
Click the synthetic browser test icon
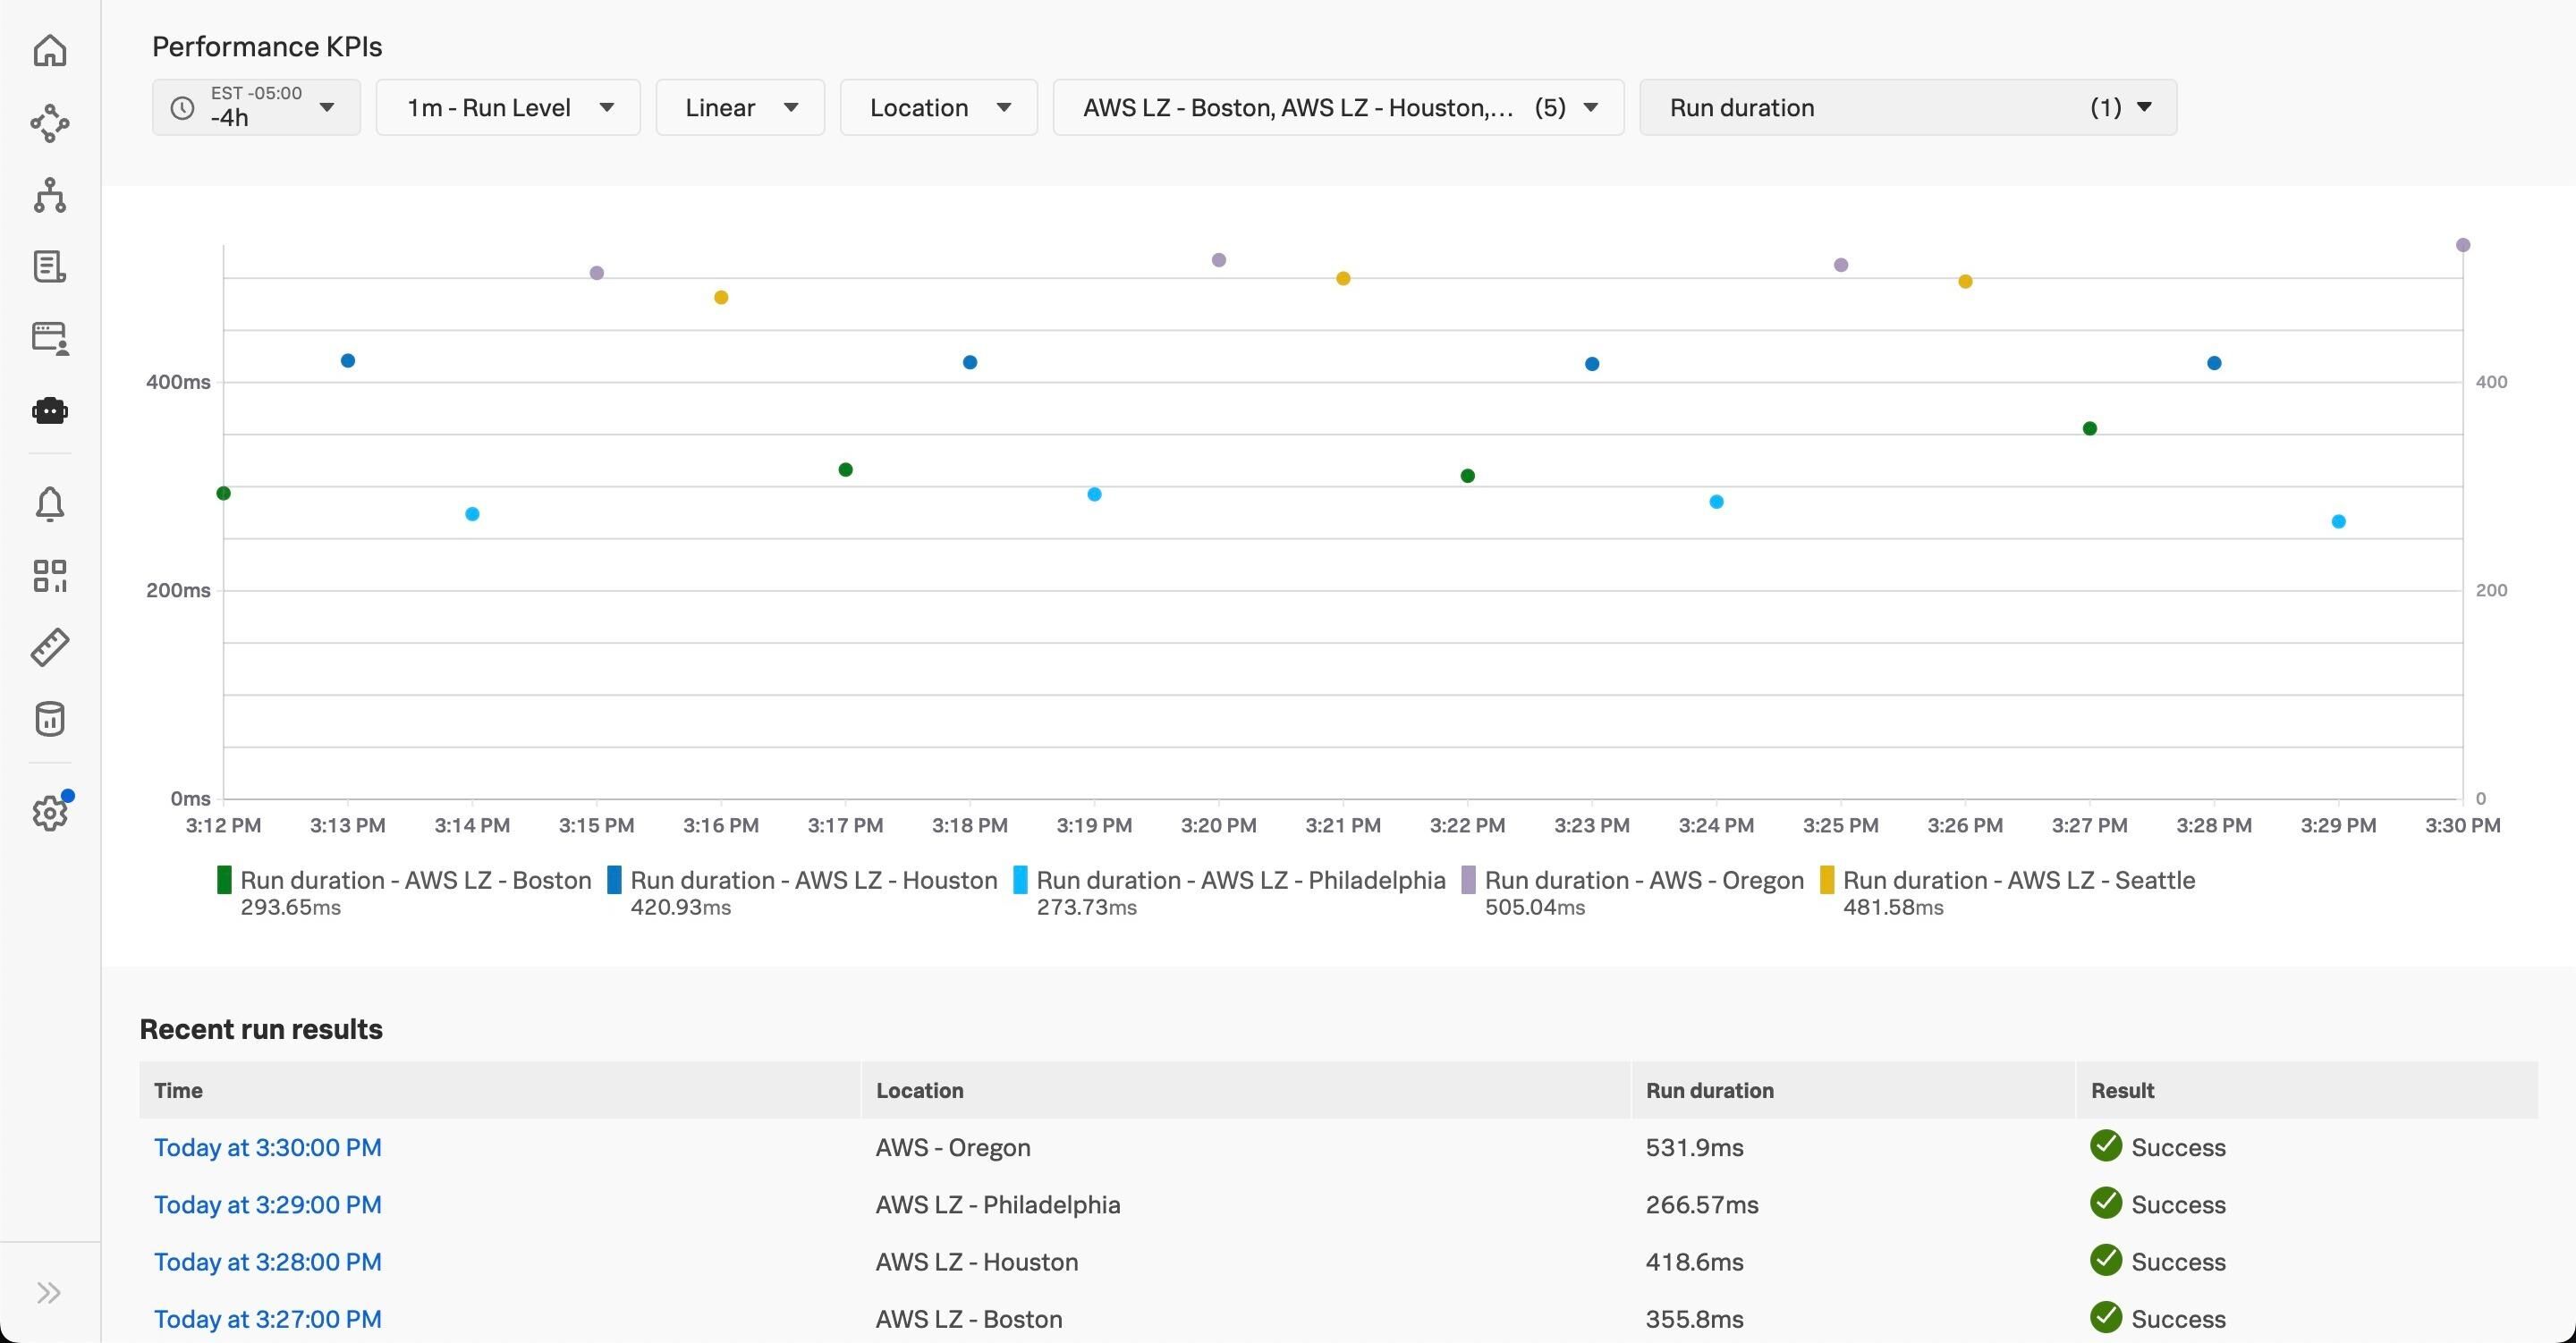pos(49,338)
